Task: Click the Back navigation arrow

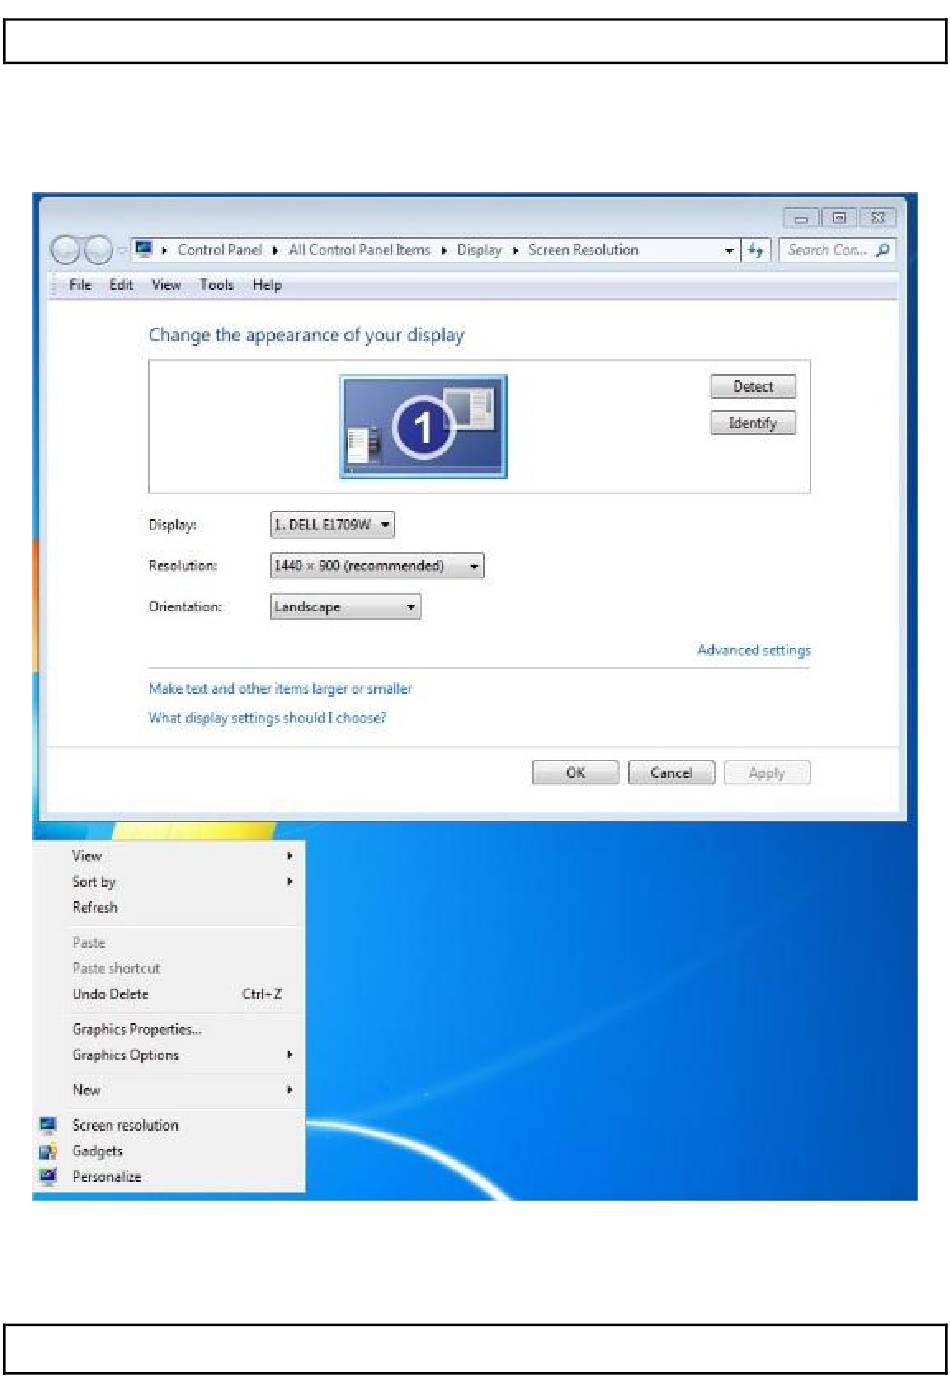Action: pyautogui.click(x=66, y=250)
